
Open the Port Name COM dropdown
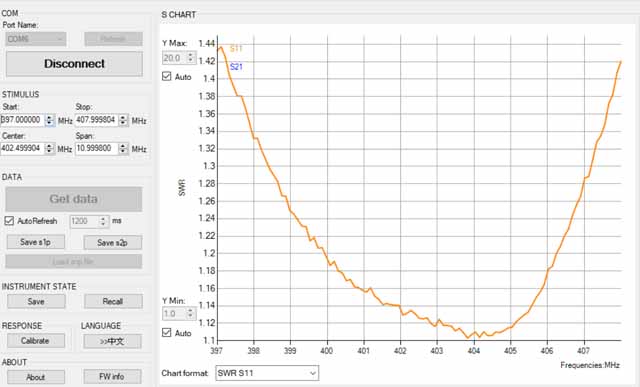point(36,39)
